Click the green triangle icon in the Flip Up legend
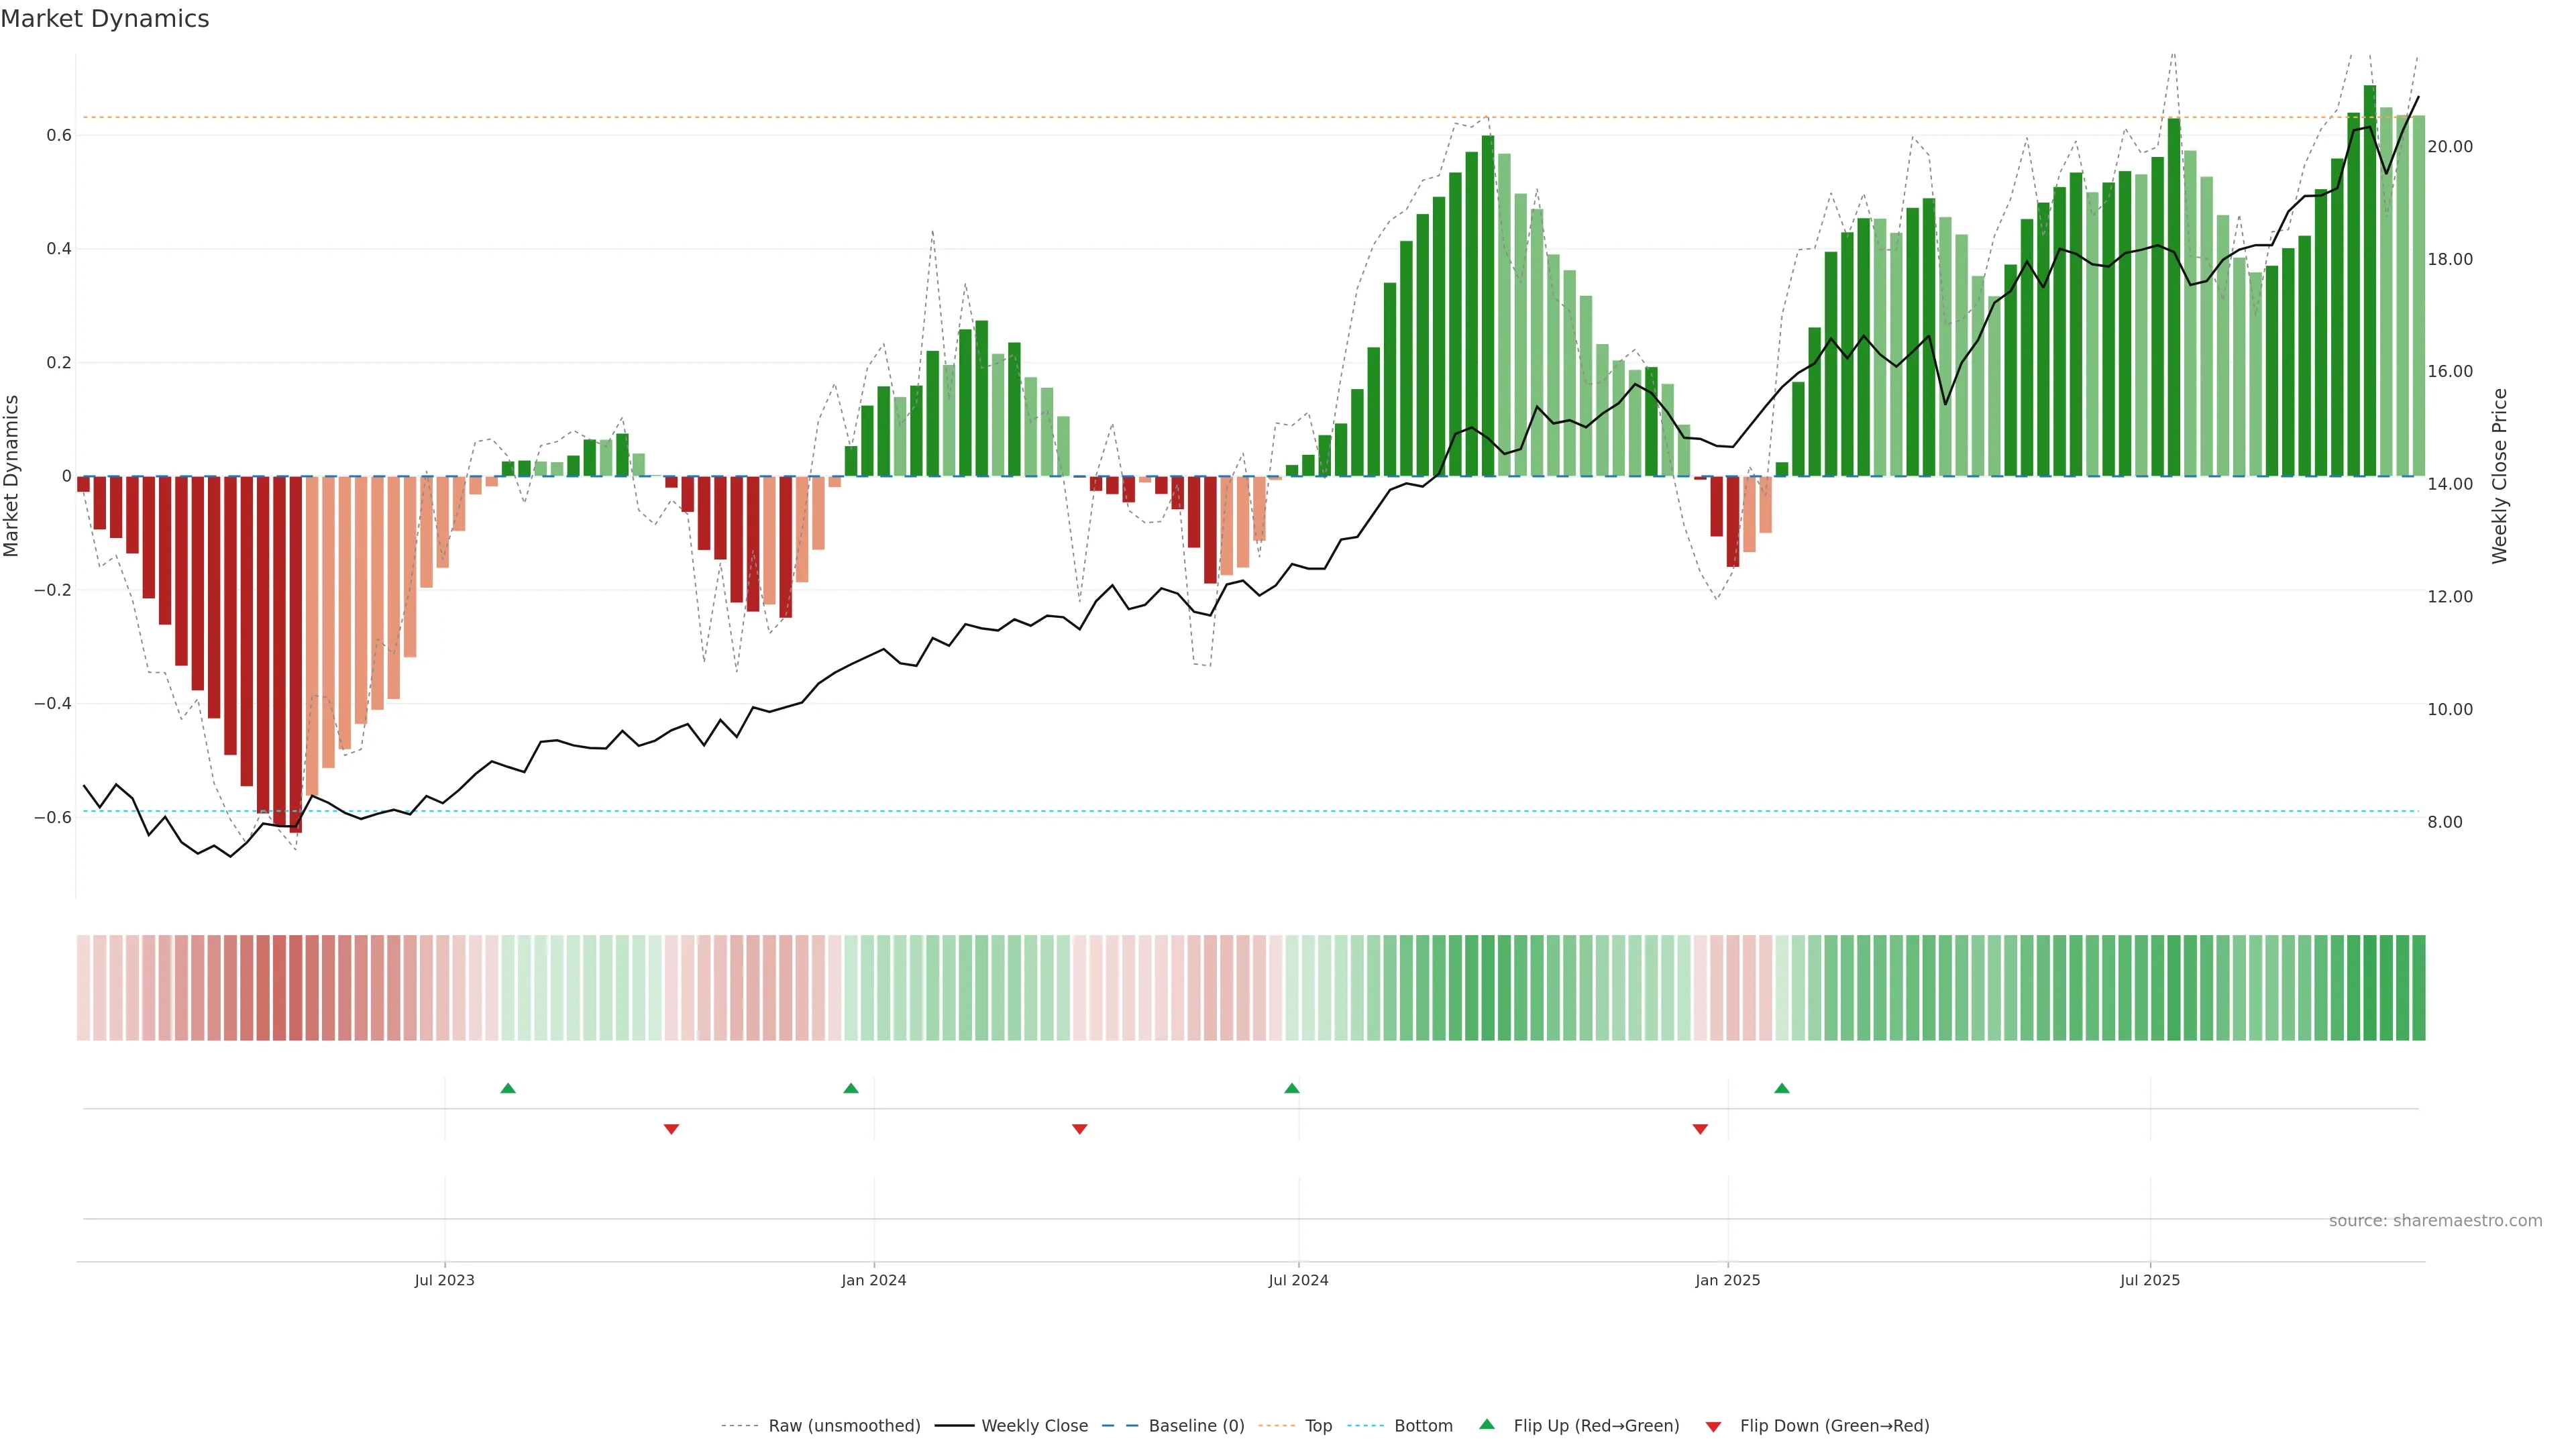 click(x=1487, y=1424)
